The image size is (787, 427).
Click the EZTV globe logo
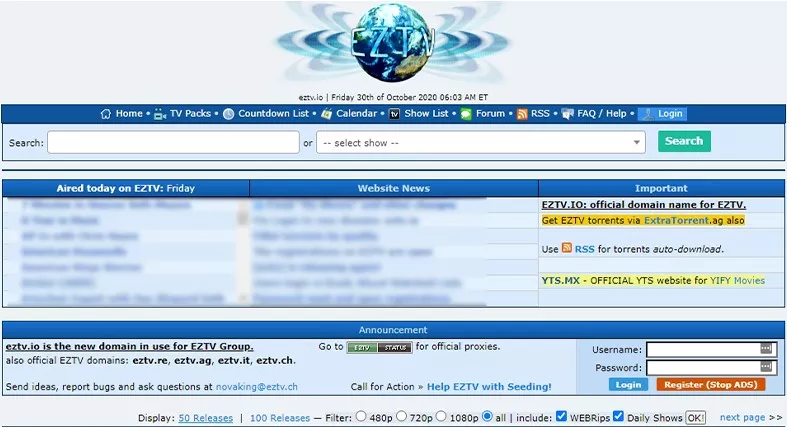[393, 43]
